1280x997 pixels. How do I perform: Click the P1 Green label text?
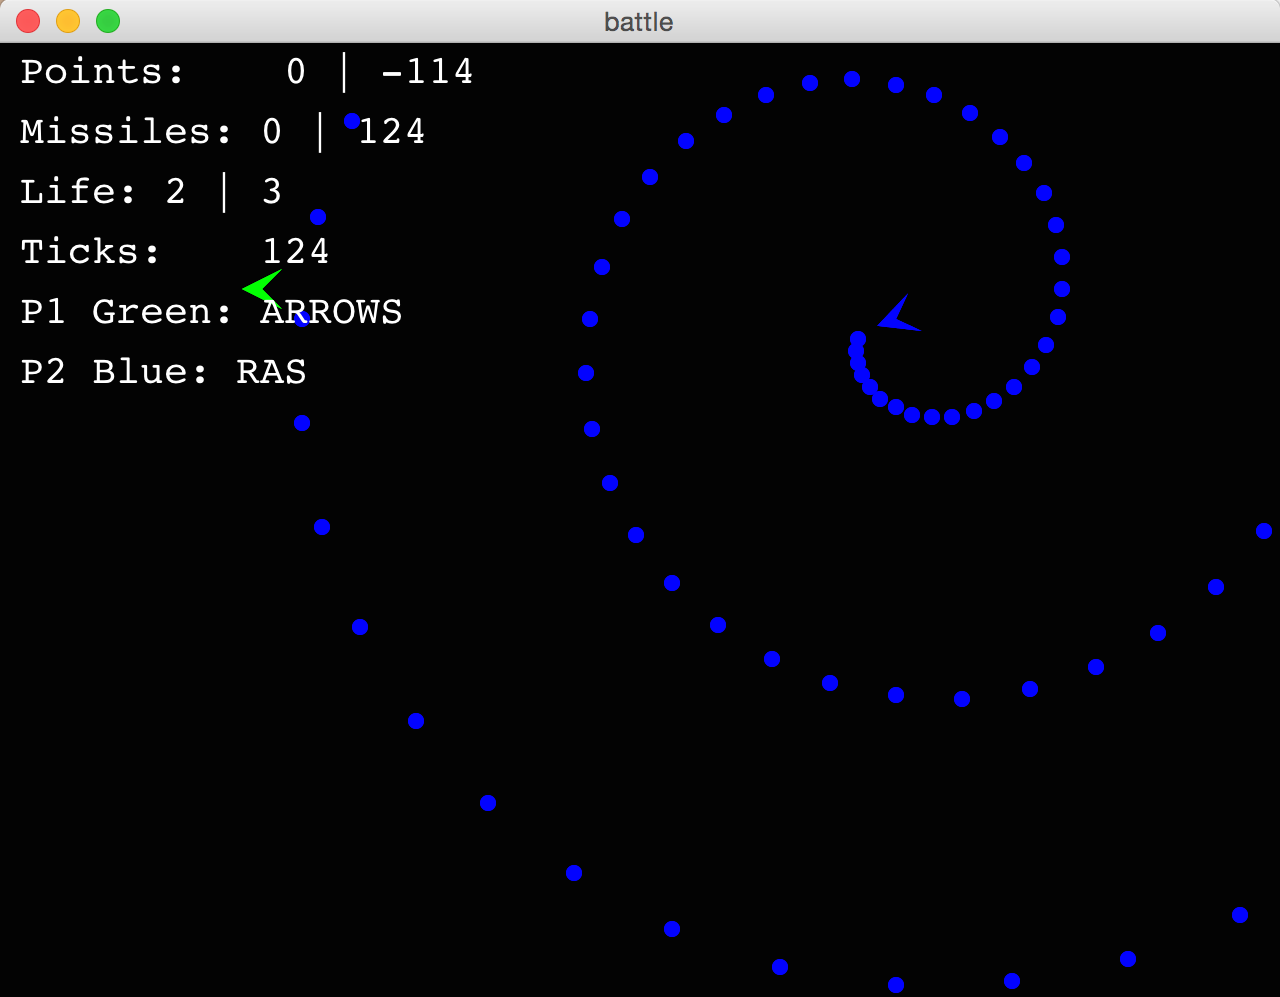pos(126,312)
